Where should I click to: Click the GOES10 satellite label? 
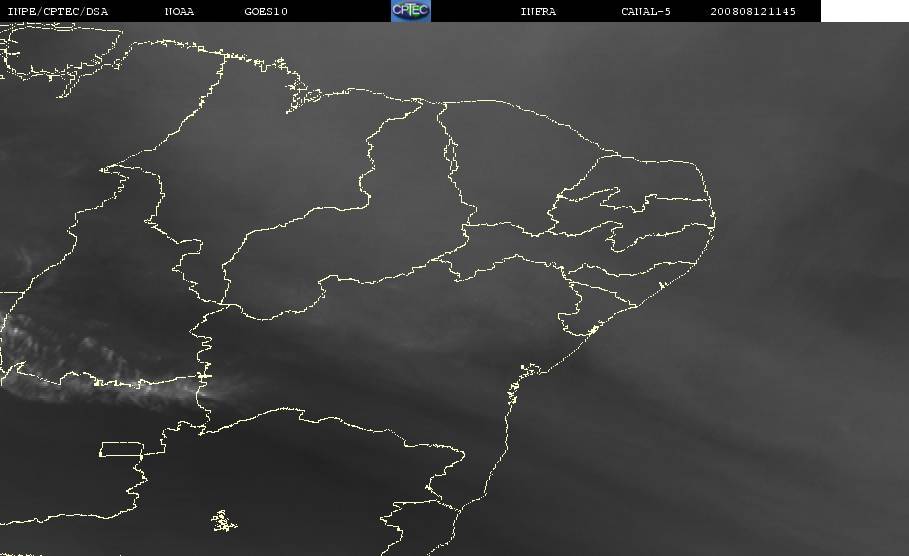pos(266,12)
